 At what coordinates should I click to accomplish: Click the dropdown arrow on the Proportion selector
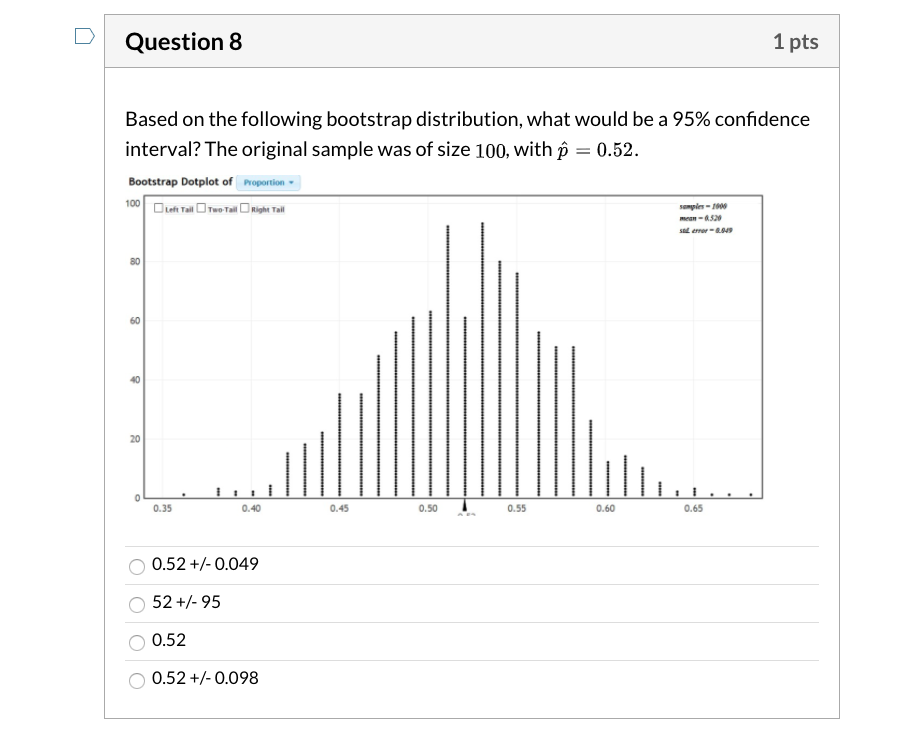point(290,183)
